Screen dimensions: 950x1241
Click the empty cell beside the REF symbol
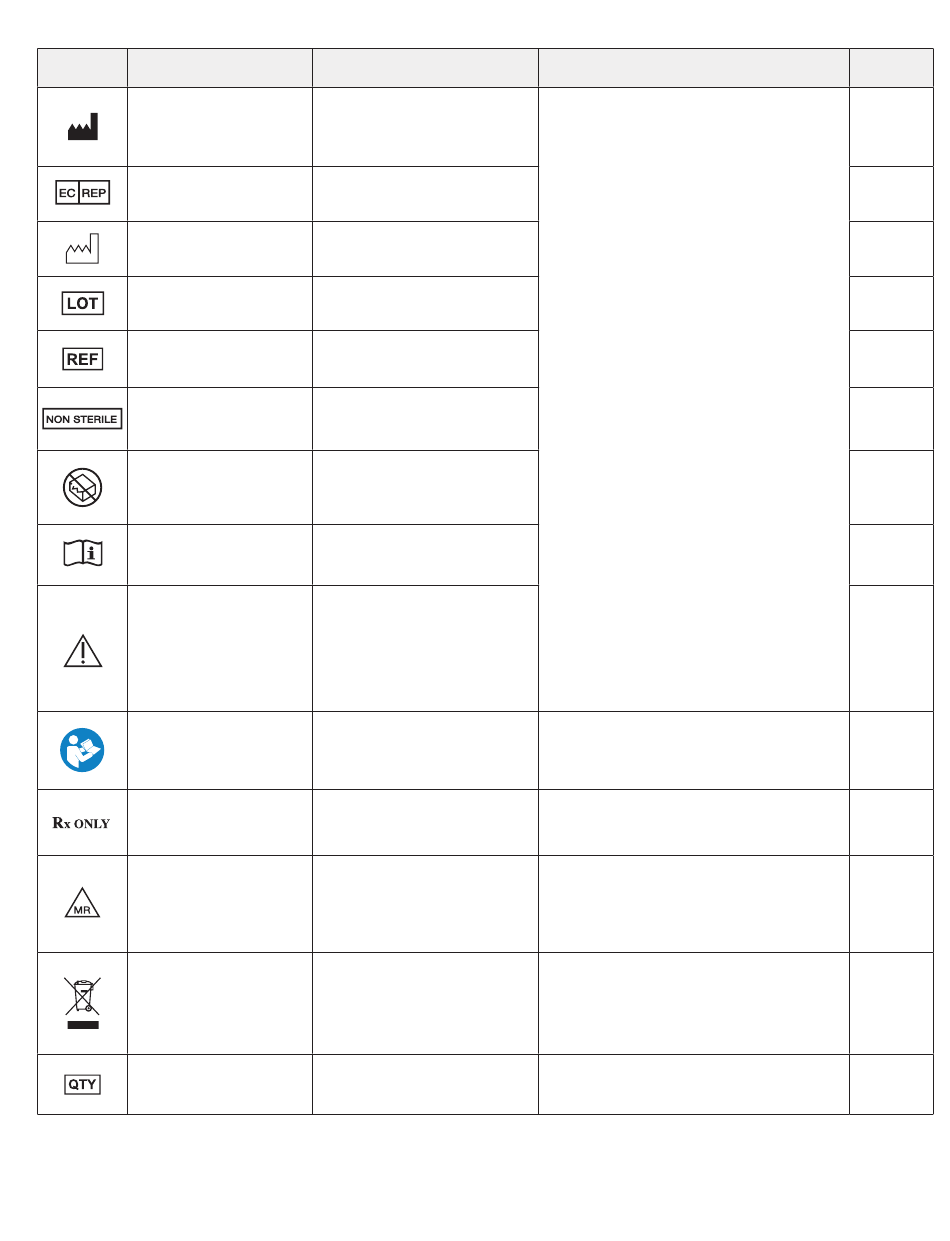pyautogui.click(x=220, y=359)
